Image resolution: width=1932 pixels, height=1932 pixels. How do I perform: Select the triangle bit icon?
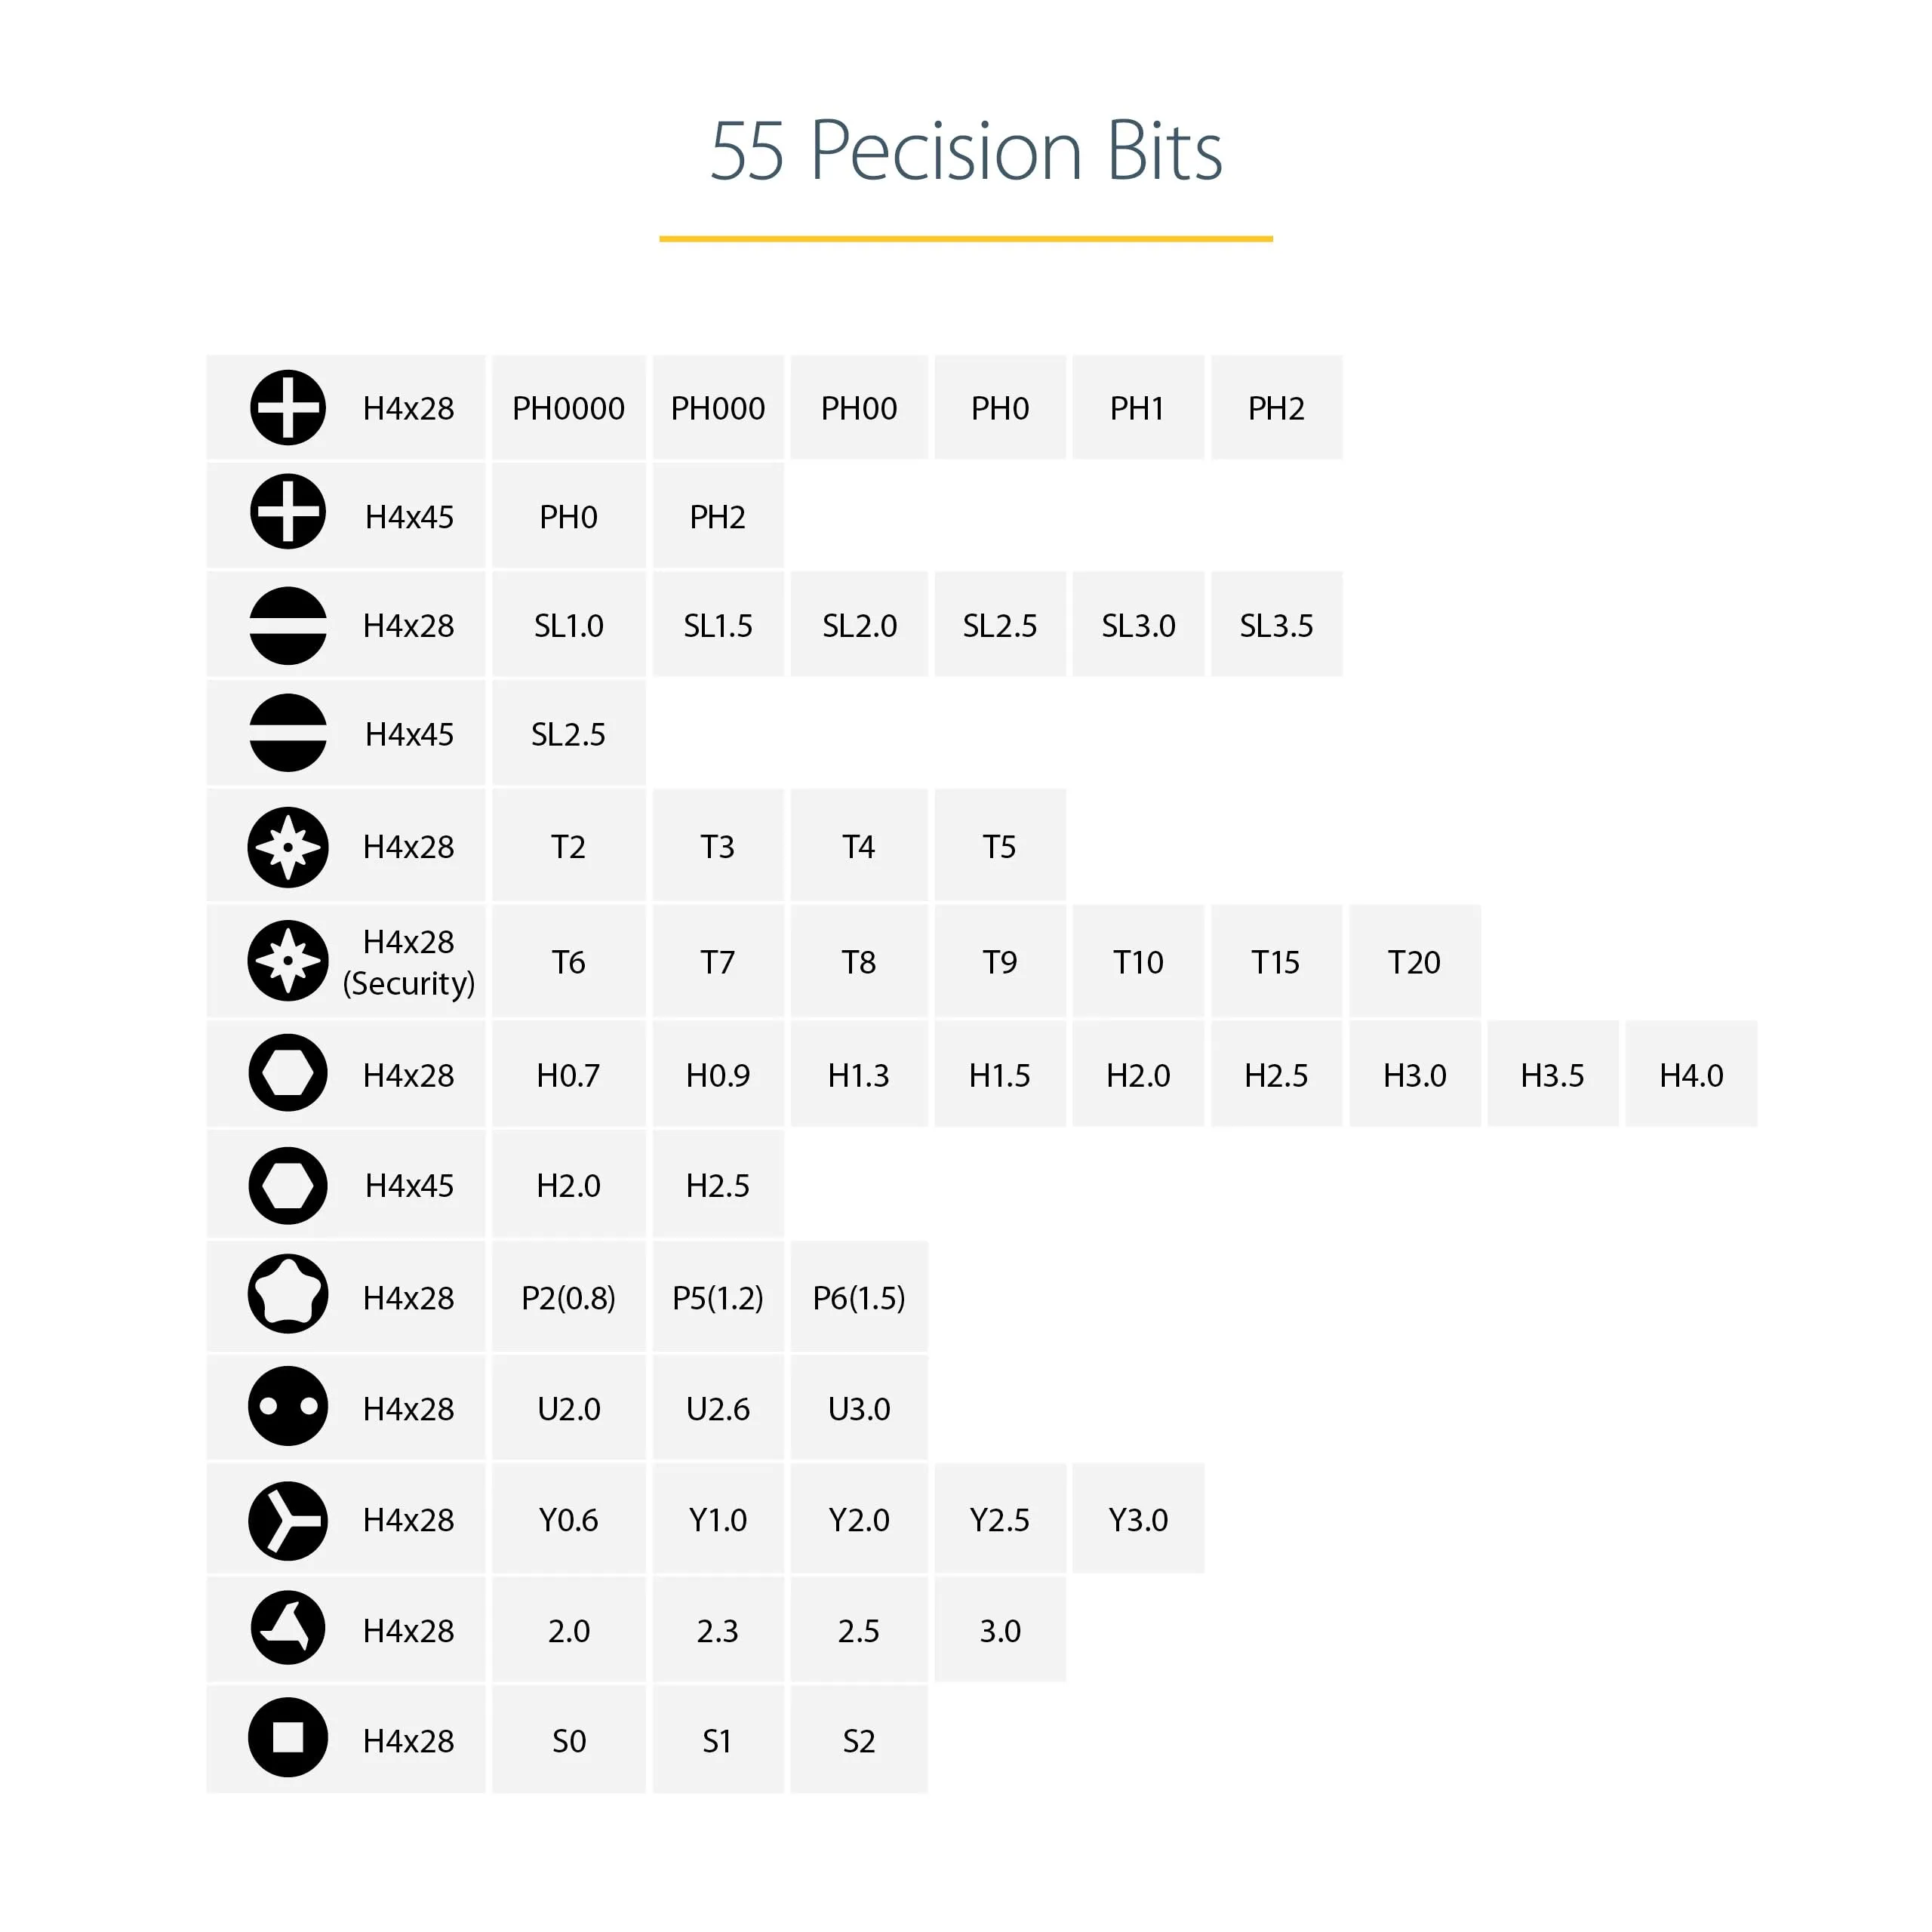pos(288,1629)
